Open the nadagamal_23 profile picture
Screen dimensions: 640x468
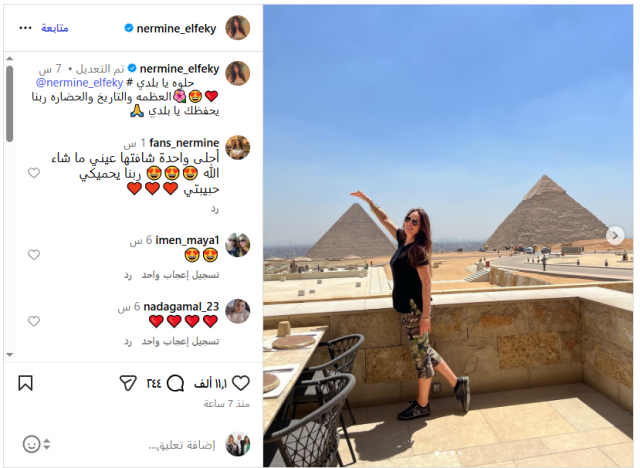238,311
